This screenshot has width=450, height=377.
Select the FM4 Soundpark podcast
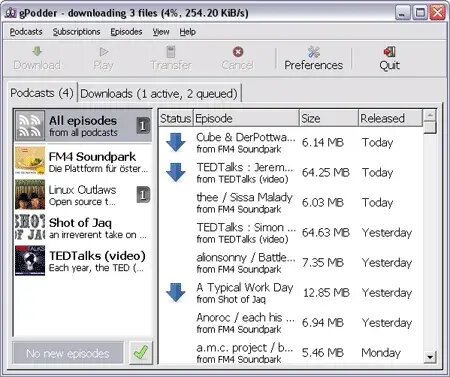click(83, 161)
